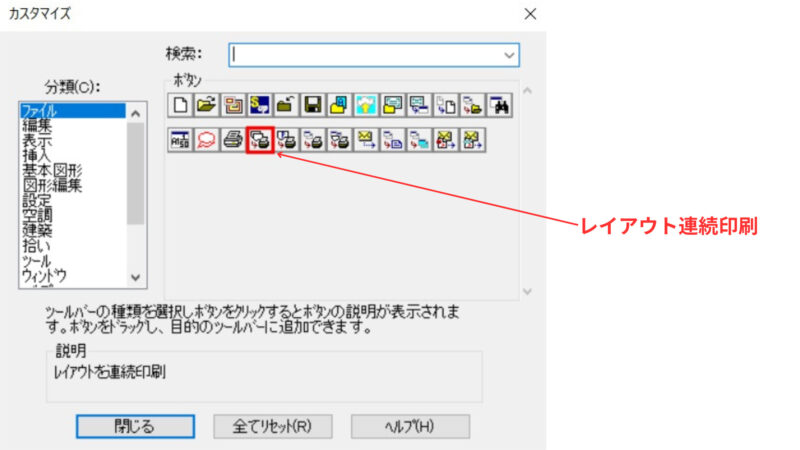
Task: Click the レイアウトを連続印刷 description text
Action: pos(109,372)
